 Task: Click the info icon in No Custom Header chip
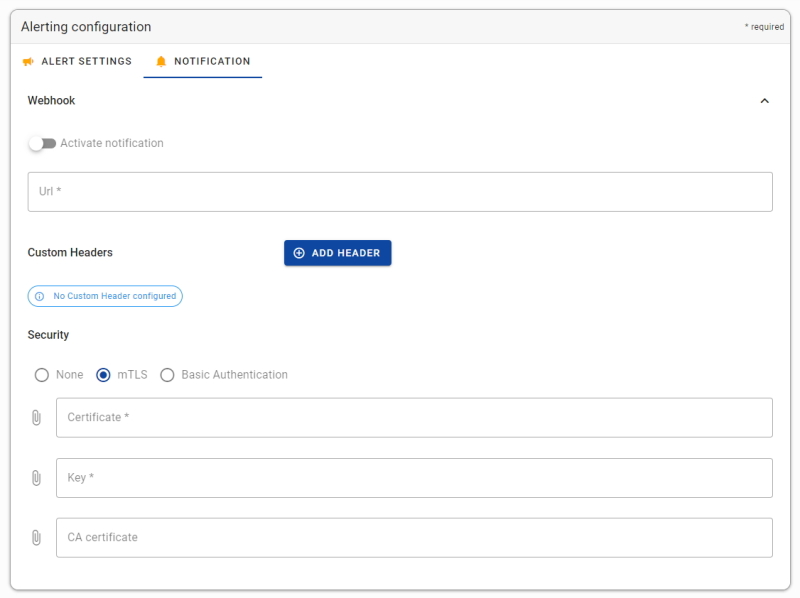tap(39, 296)
